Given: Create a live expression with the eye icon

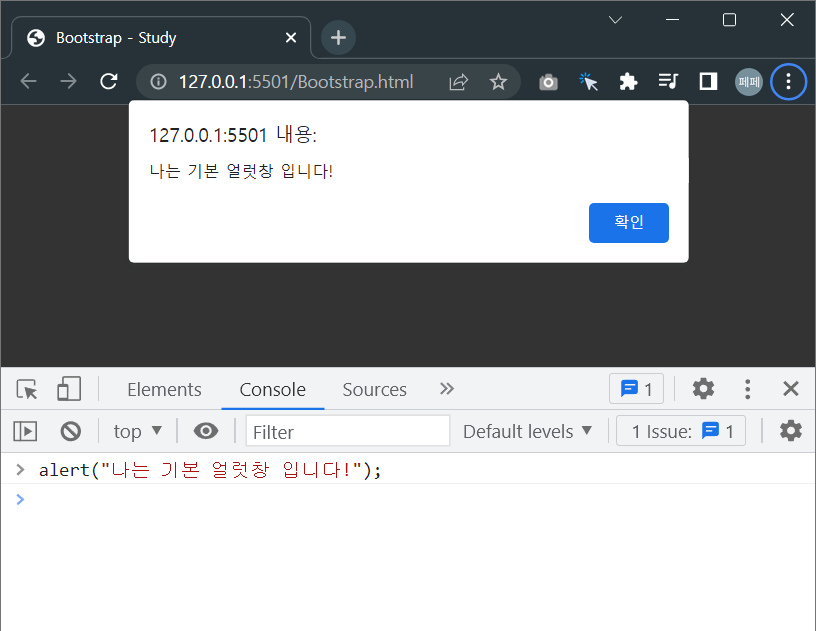Looking at the screenshot, I should coord(206,430).
